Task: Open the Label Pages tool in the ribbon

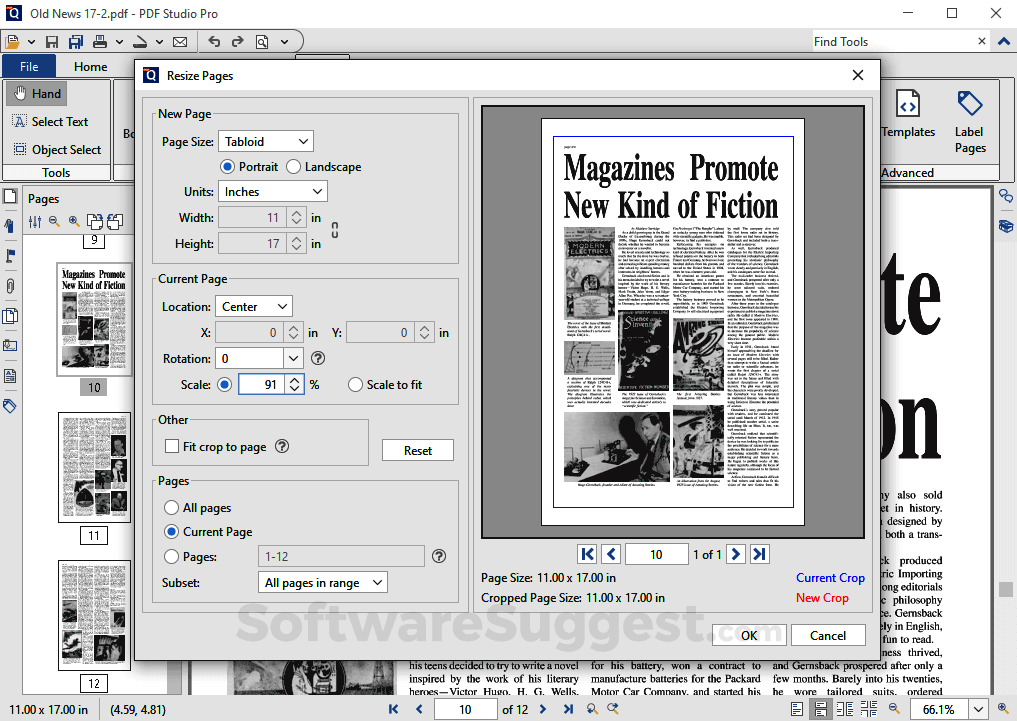Action: click(969, 120)
